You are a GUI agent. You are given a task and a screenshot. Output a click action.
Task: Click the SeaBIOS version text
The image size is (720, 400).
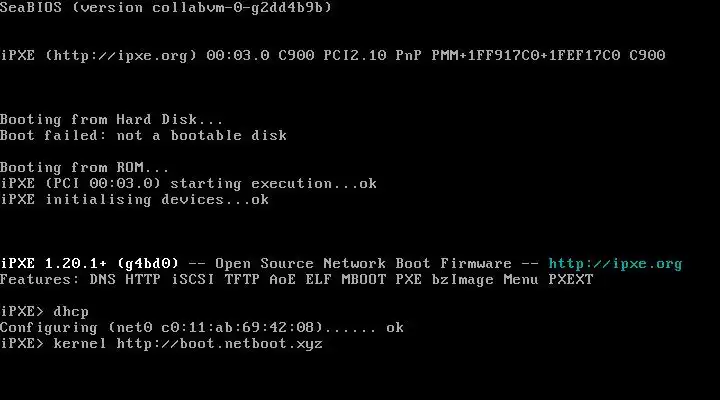tap(165, 8)
